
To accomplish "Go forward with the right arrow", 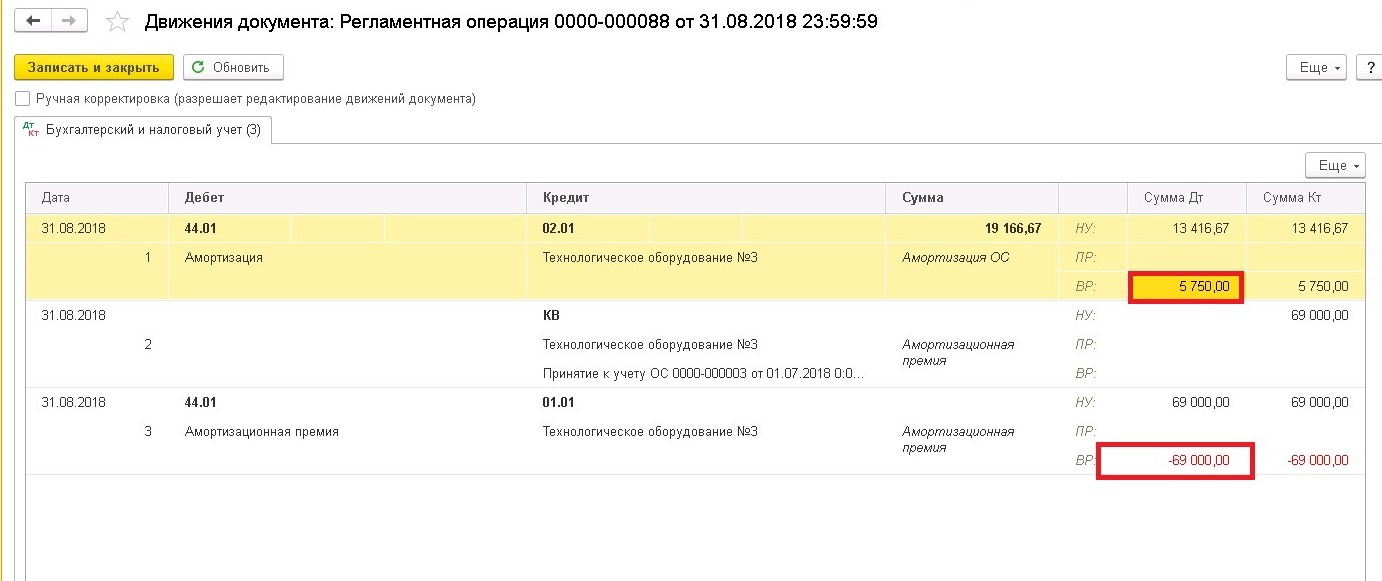I will click(69, 20).
